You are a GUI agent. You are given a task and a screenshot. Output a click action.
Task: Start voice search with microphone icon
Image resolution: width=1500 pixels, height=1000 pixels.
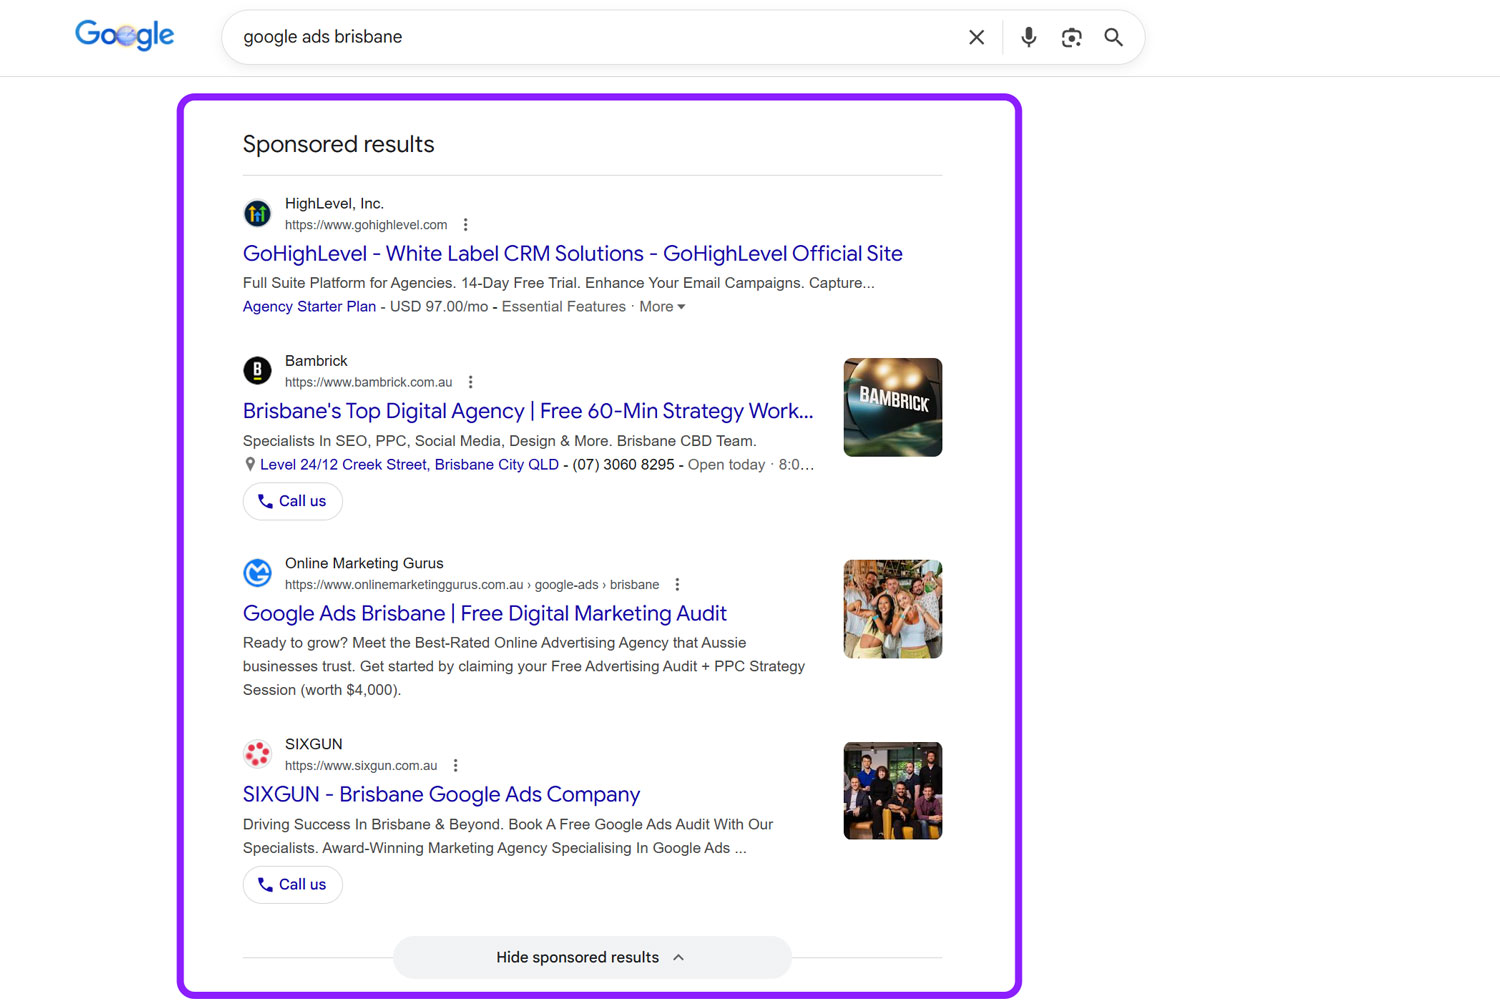(1028, 37)
